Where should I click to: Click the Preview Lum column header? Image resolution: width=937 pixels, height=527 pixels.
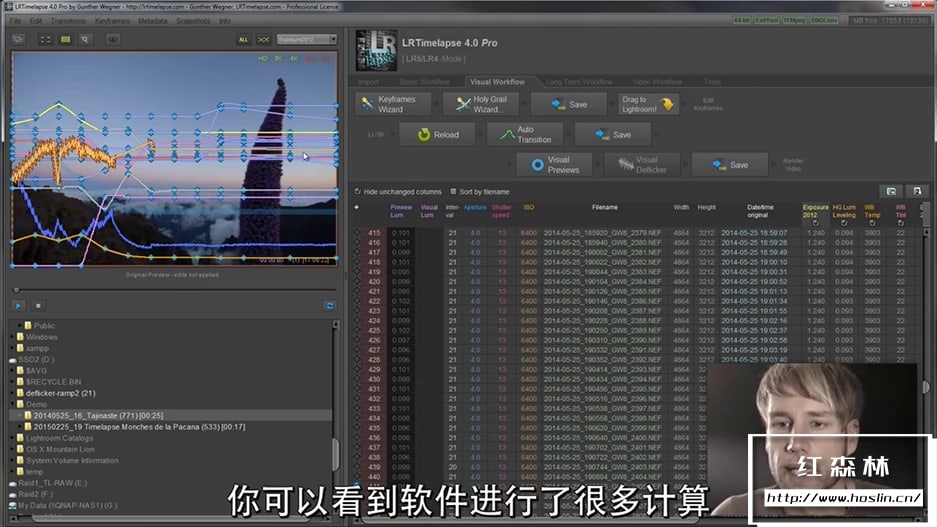400,211
